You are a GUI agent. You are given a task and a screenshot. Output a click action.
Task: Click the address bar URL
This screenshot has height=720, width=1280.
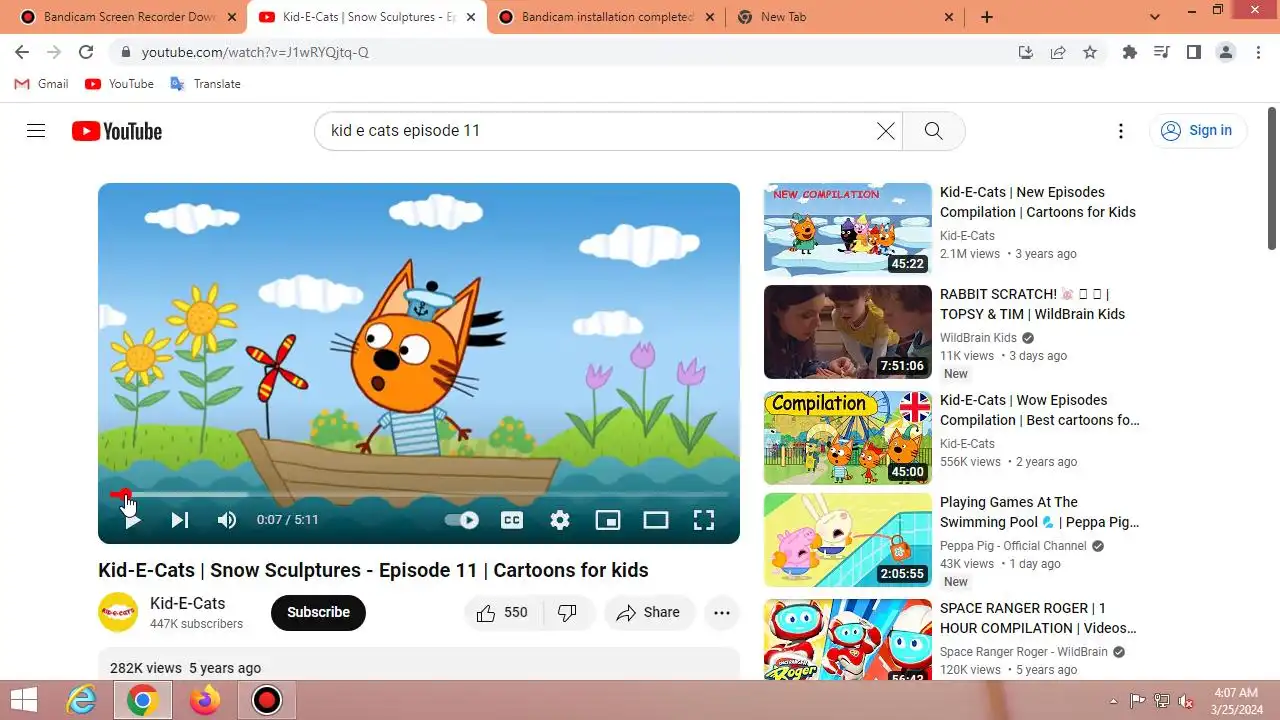[x=255, y=52]
